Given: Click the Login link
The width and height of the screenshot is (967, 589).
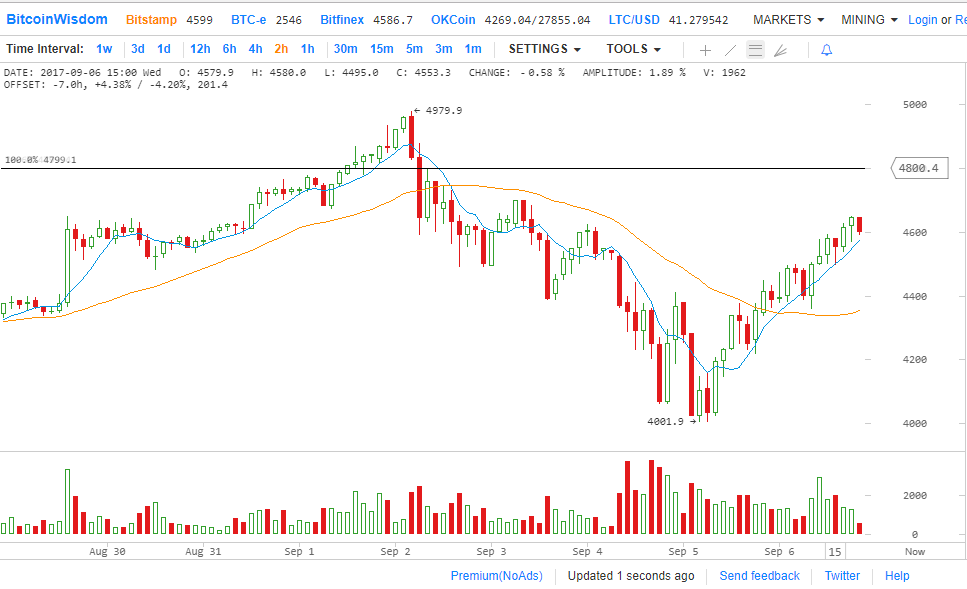Looking at the screenshot, I should click(x=922, y=20).
